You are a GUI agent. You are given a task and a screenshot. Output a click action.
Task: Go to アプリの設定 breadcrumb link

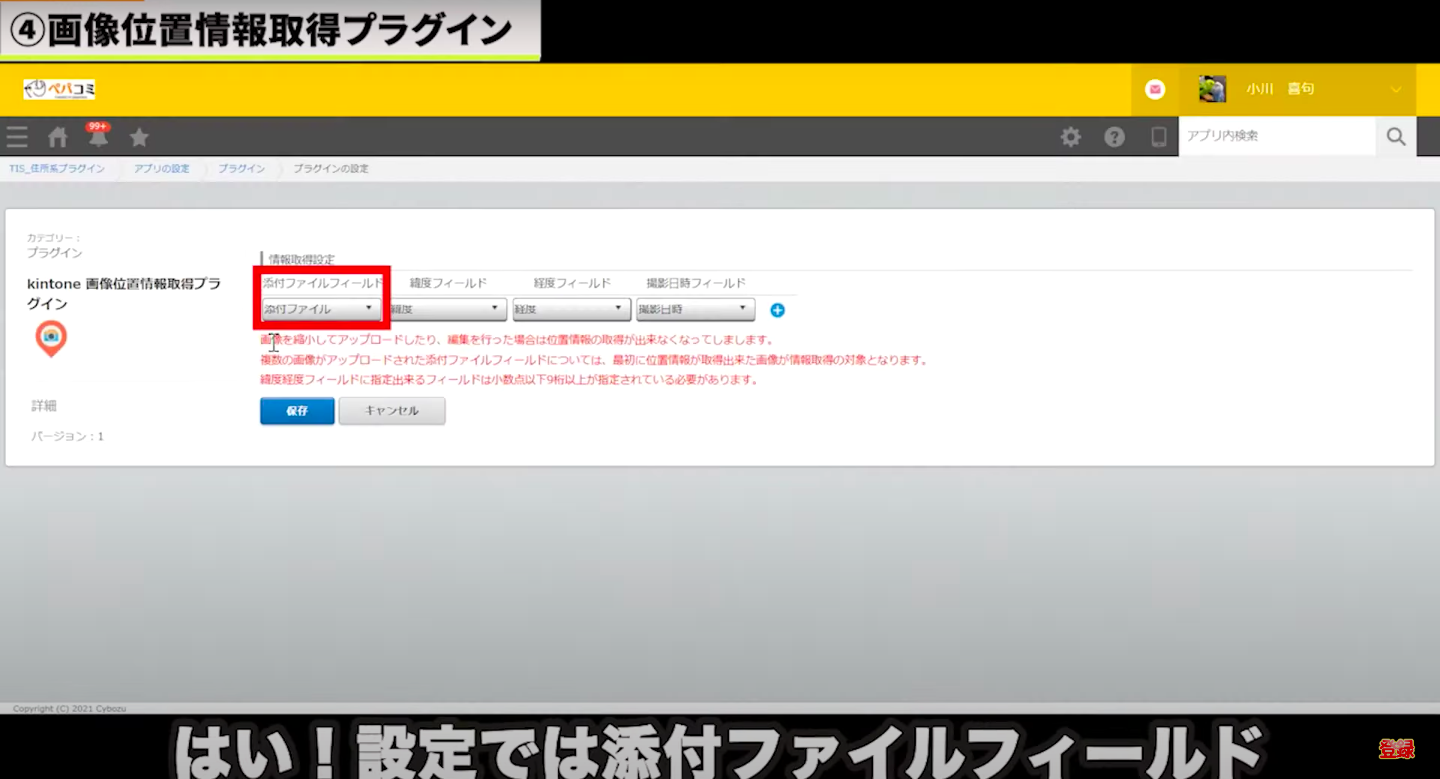[x=161, y=169]
